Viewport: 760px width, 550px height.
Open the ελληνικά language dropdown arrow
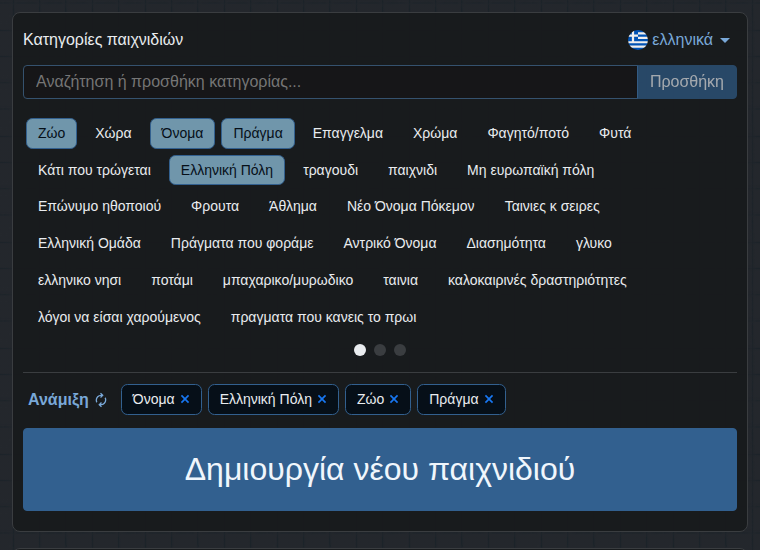pos(725,40)
